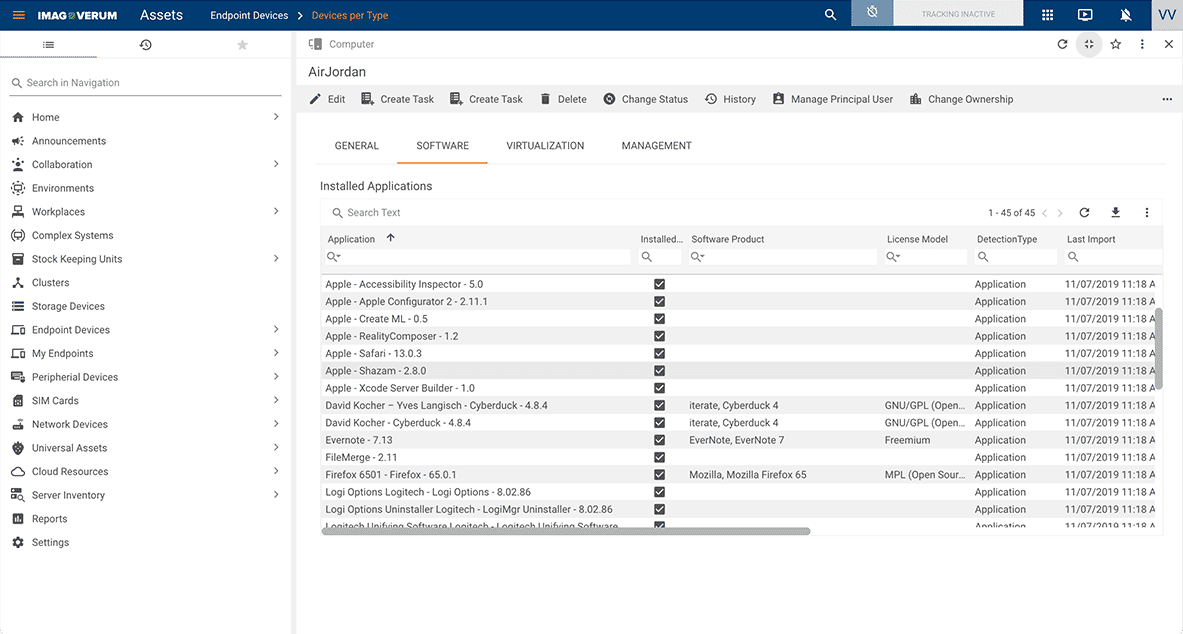1183x634 pixels.
Task: Mark the Computer record as favorite
Action: (1115, 44)
